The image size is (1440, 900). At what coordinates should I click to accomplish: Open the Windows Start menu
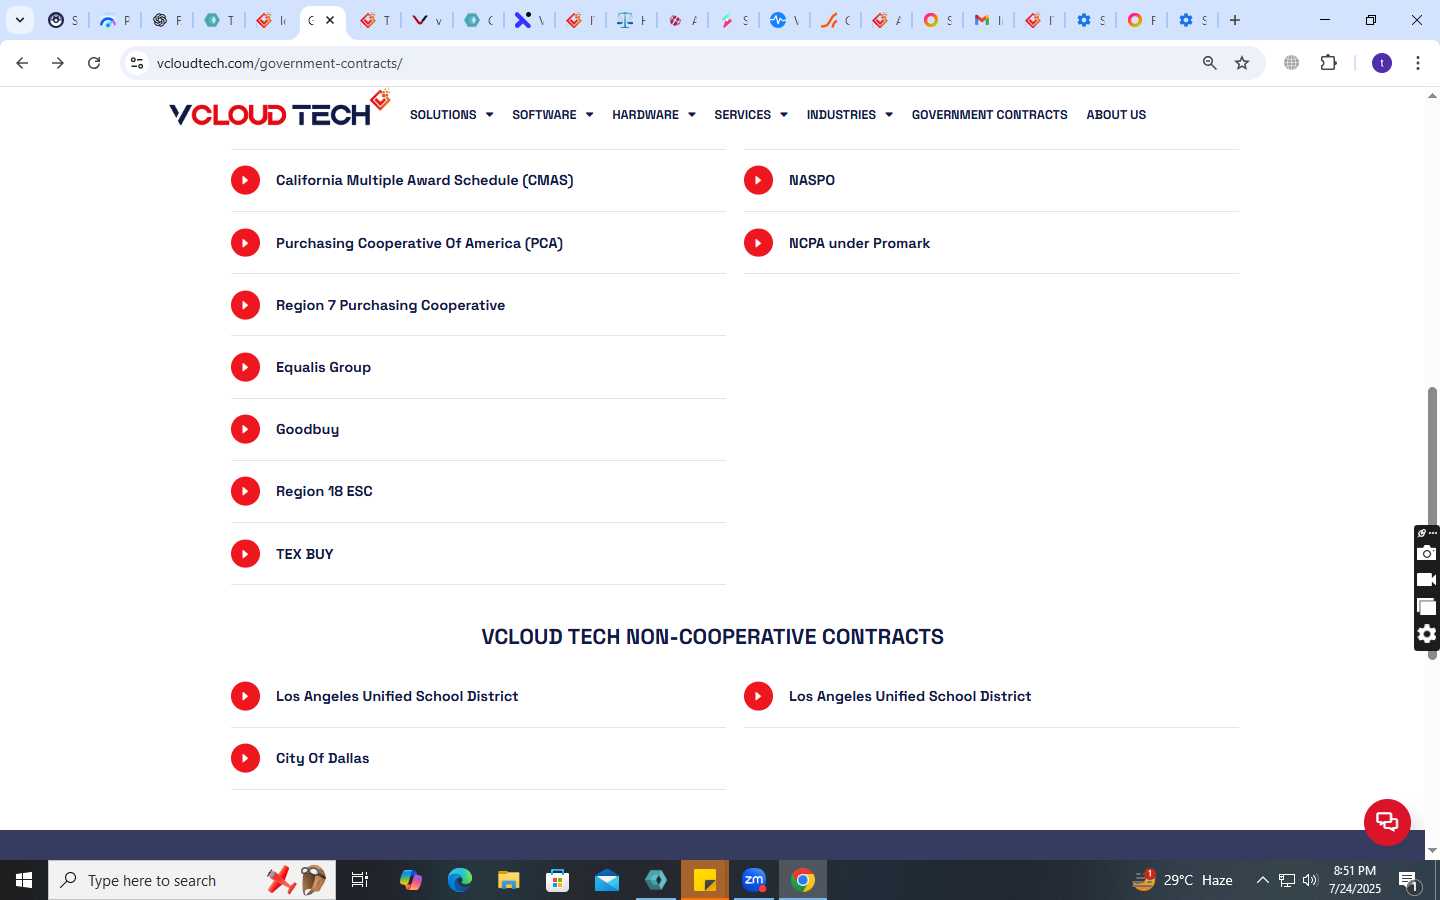pos(24,880)
